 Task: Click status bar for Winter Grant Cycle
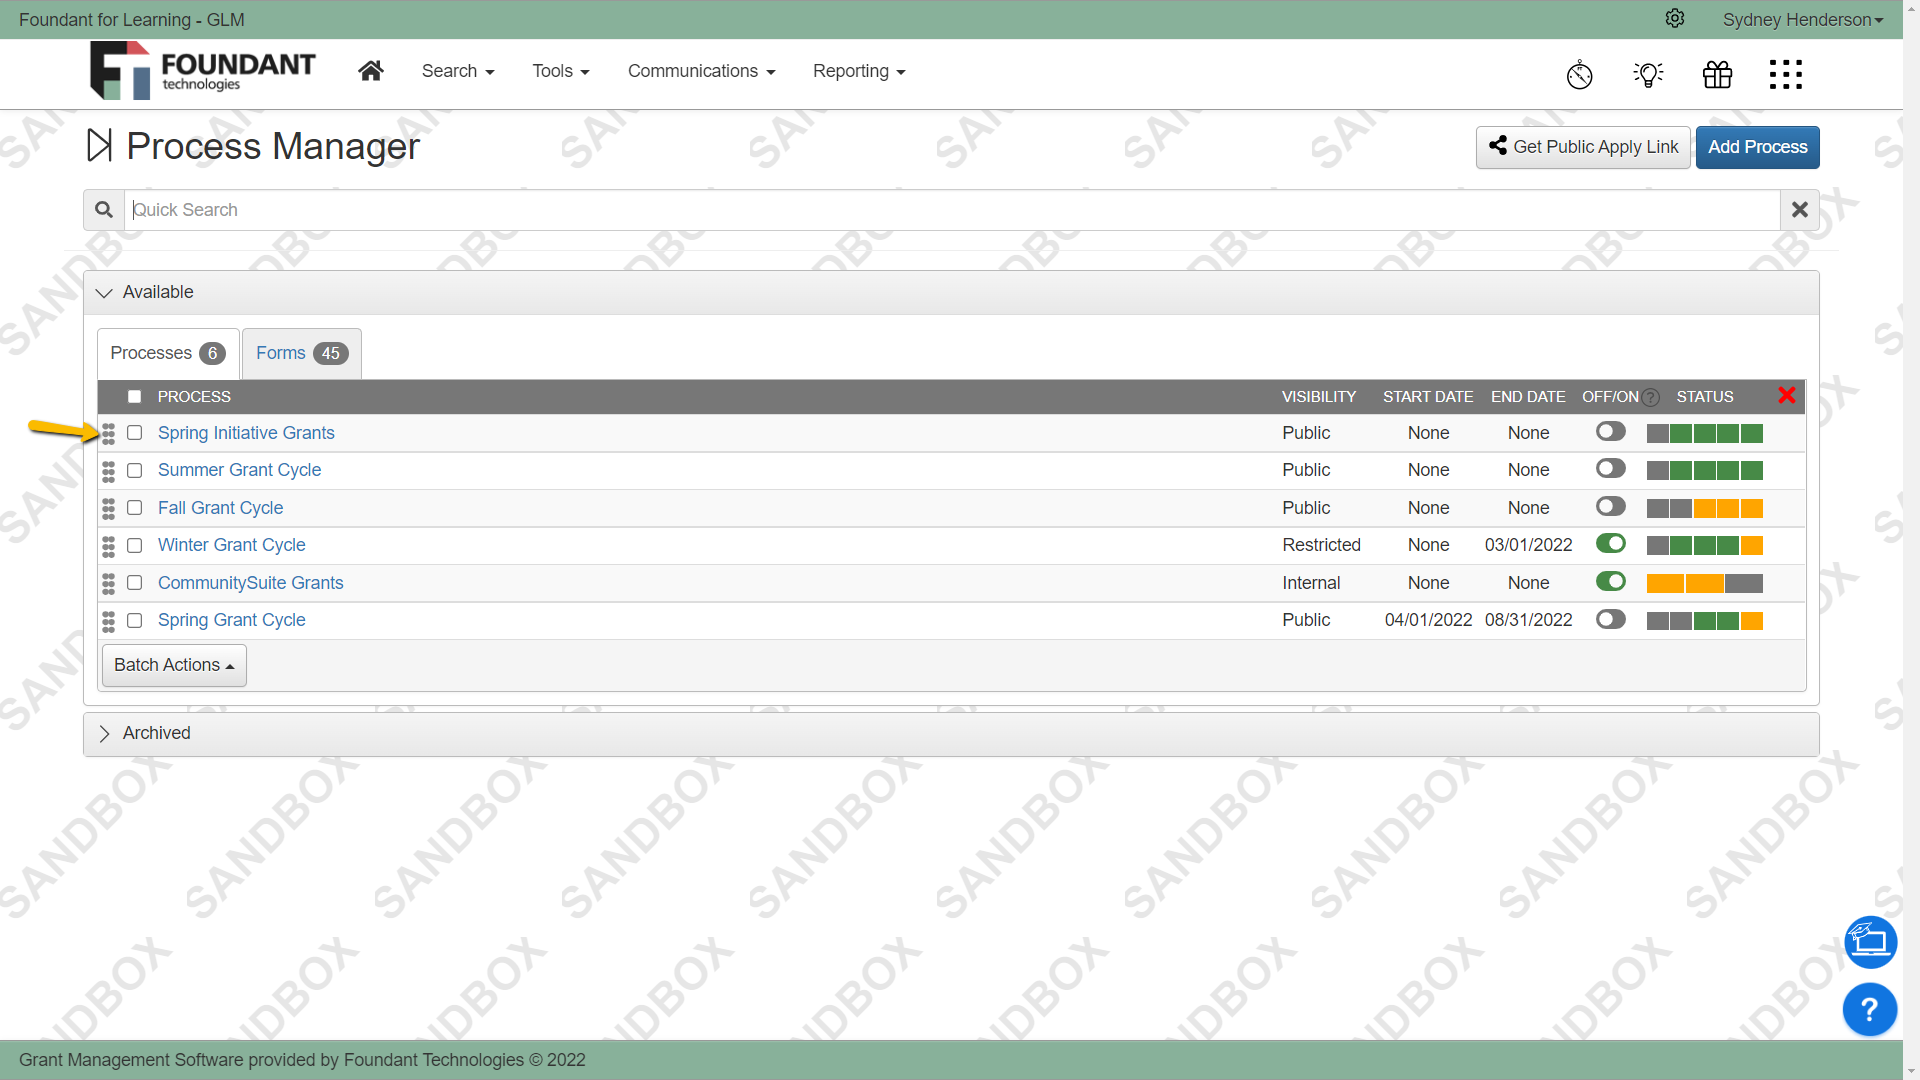[1704, 545]
